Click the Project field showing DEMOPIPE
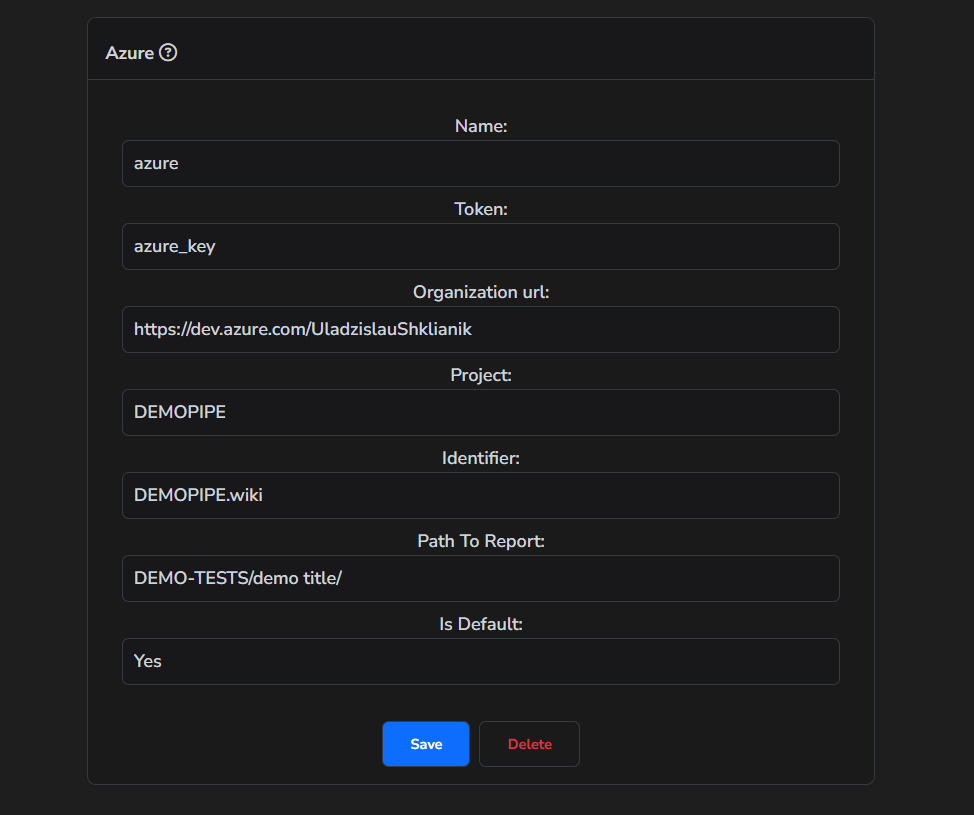The image size is (974, 815). click(480, 412)
